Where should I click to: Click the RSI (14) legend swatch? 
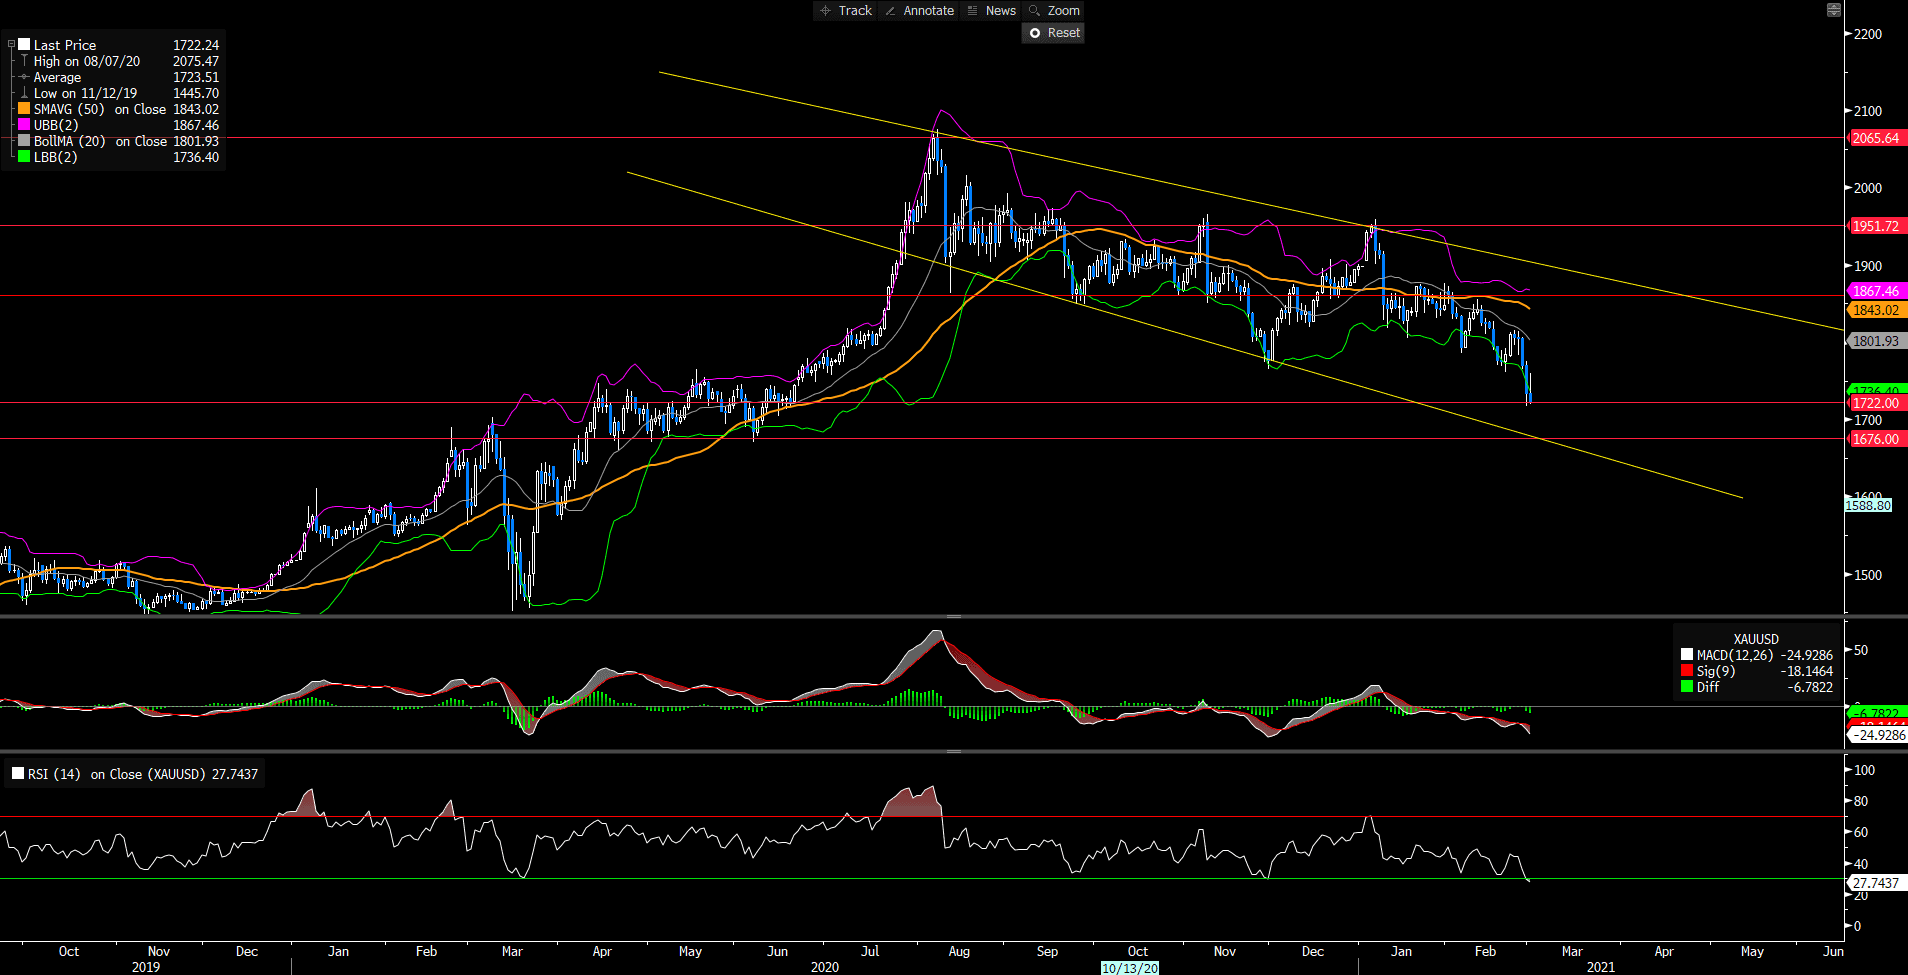[x=18, y=773]
